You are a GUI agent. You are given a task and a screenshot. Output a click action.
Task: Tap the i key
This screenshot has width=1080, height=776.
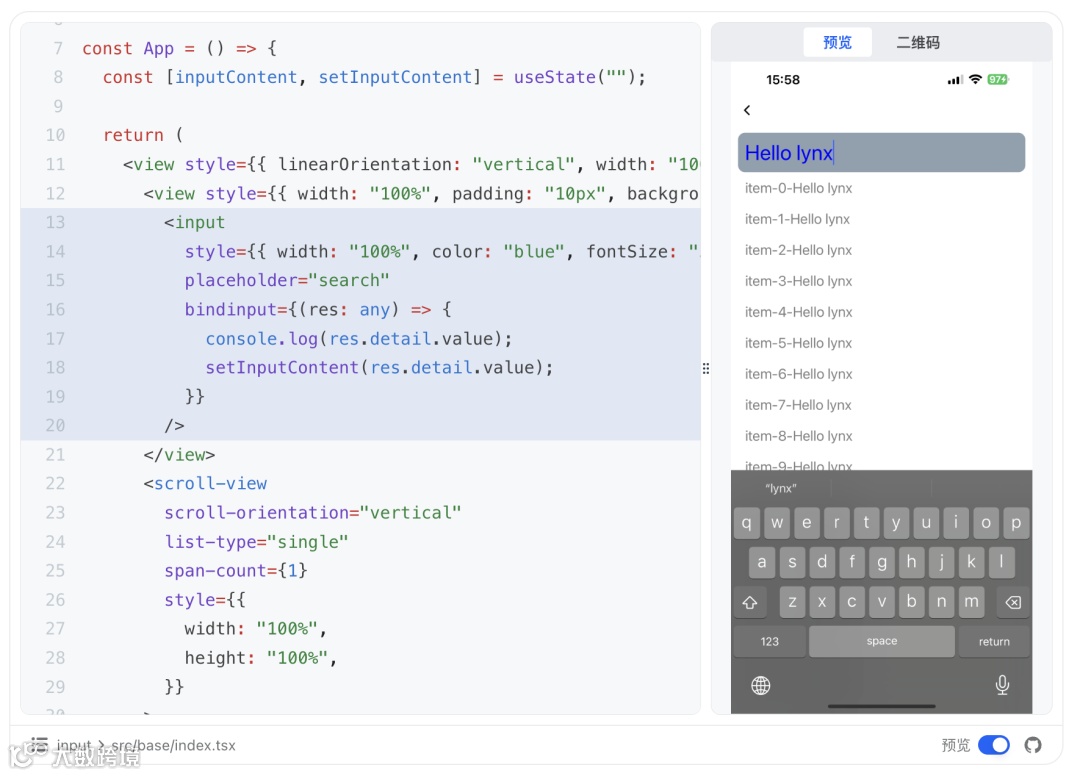(x=956, y=523)
